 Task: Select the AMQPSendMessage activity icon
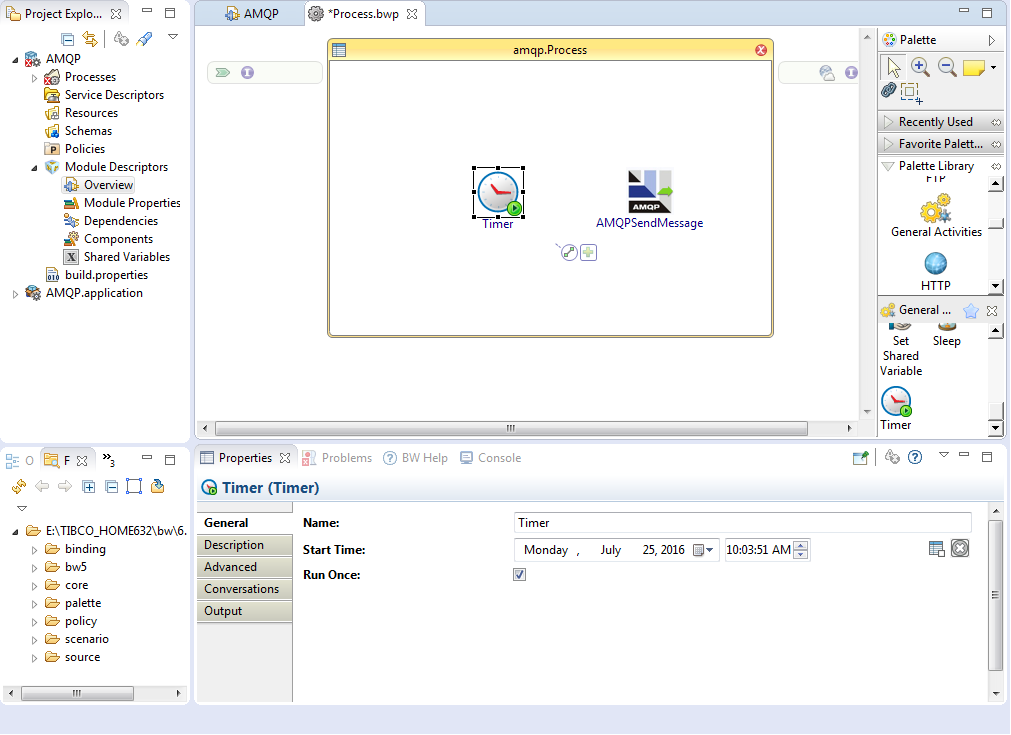(650, 191)
